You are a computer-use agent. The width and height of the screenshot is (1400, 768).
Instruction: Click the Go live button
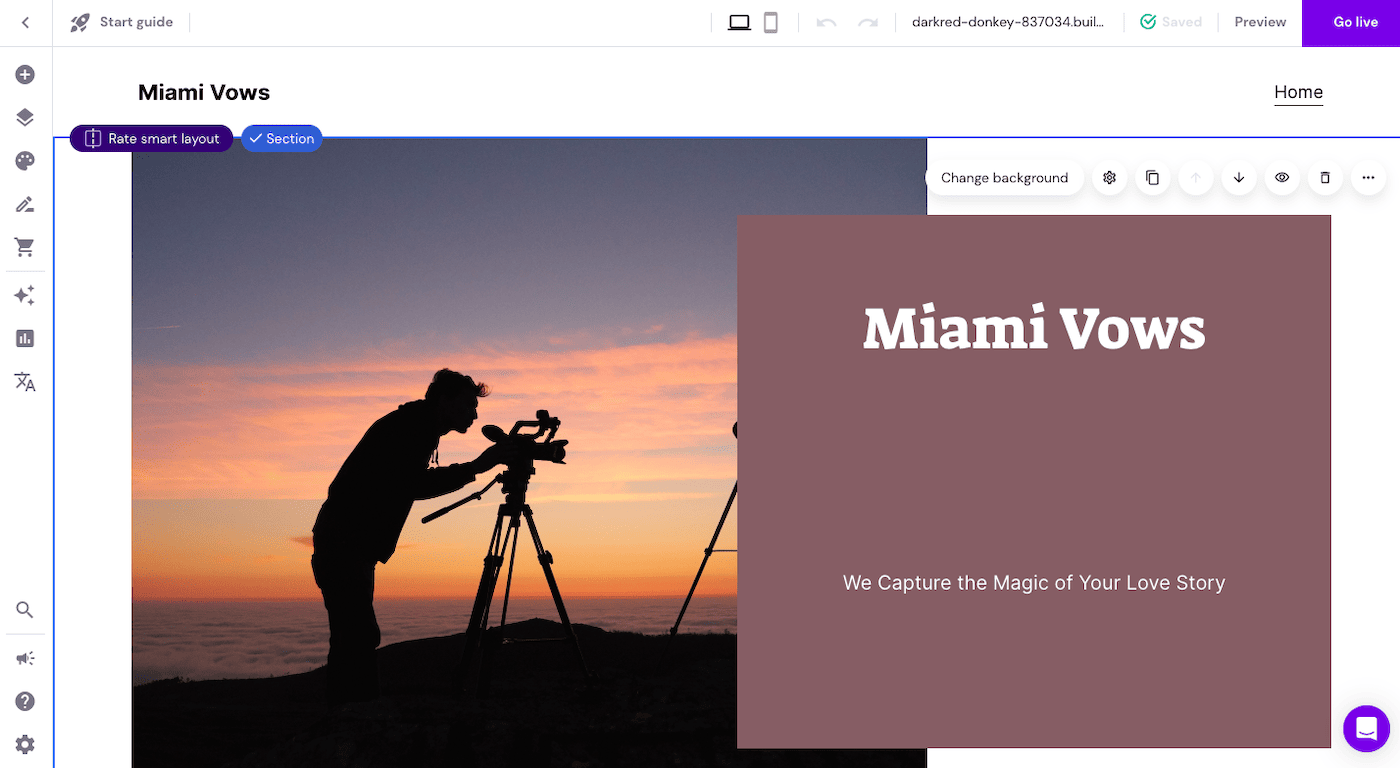pos(1355,23)
